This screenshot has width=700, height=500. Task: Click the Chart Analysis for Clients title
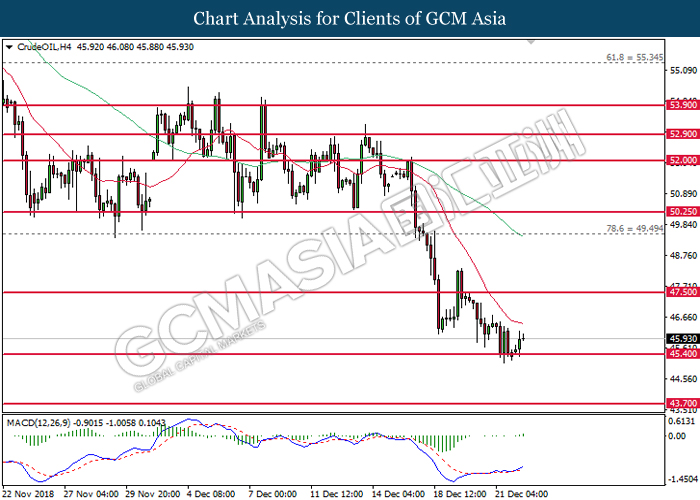click(x=350, y=18)
